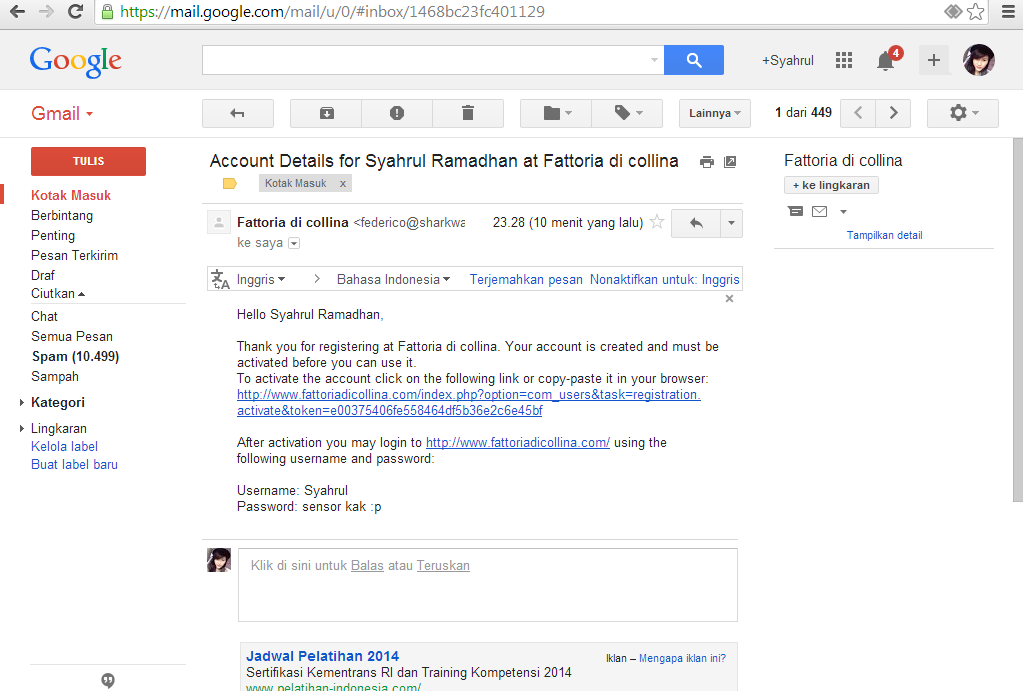This screenshot has height=691, width=1023.
Task: Return to inbox with back arrow button
Action: (x=237, y=114)
